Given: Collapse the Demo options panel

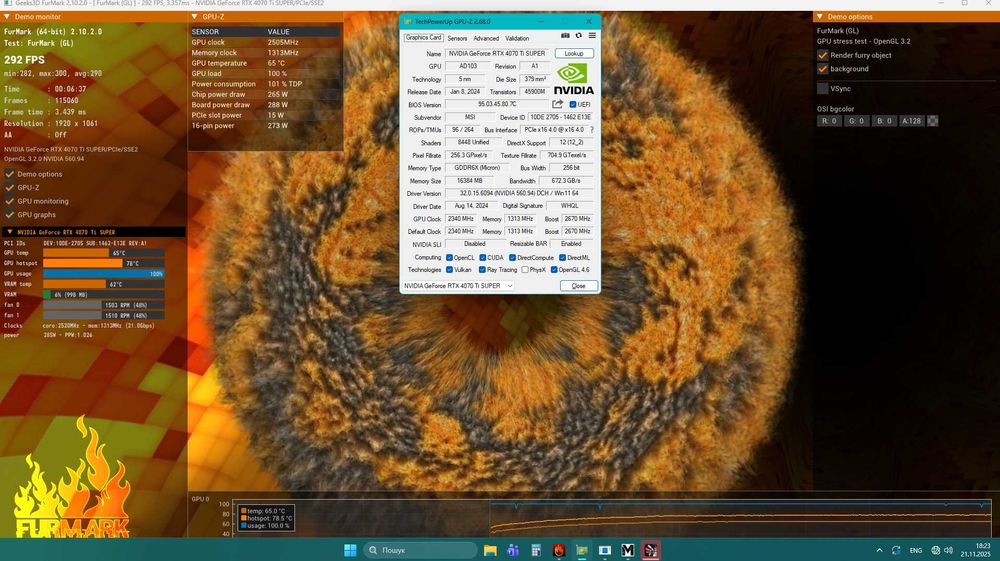Looking at the screenshot, I should pyautogui.click(x=820, y=17).
